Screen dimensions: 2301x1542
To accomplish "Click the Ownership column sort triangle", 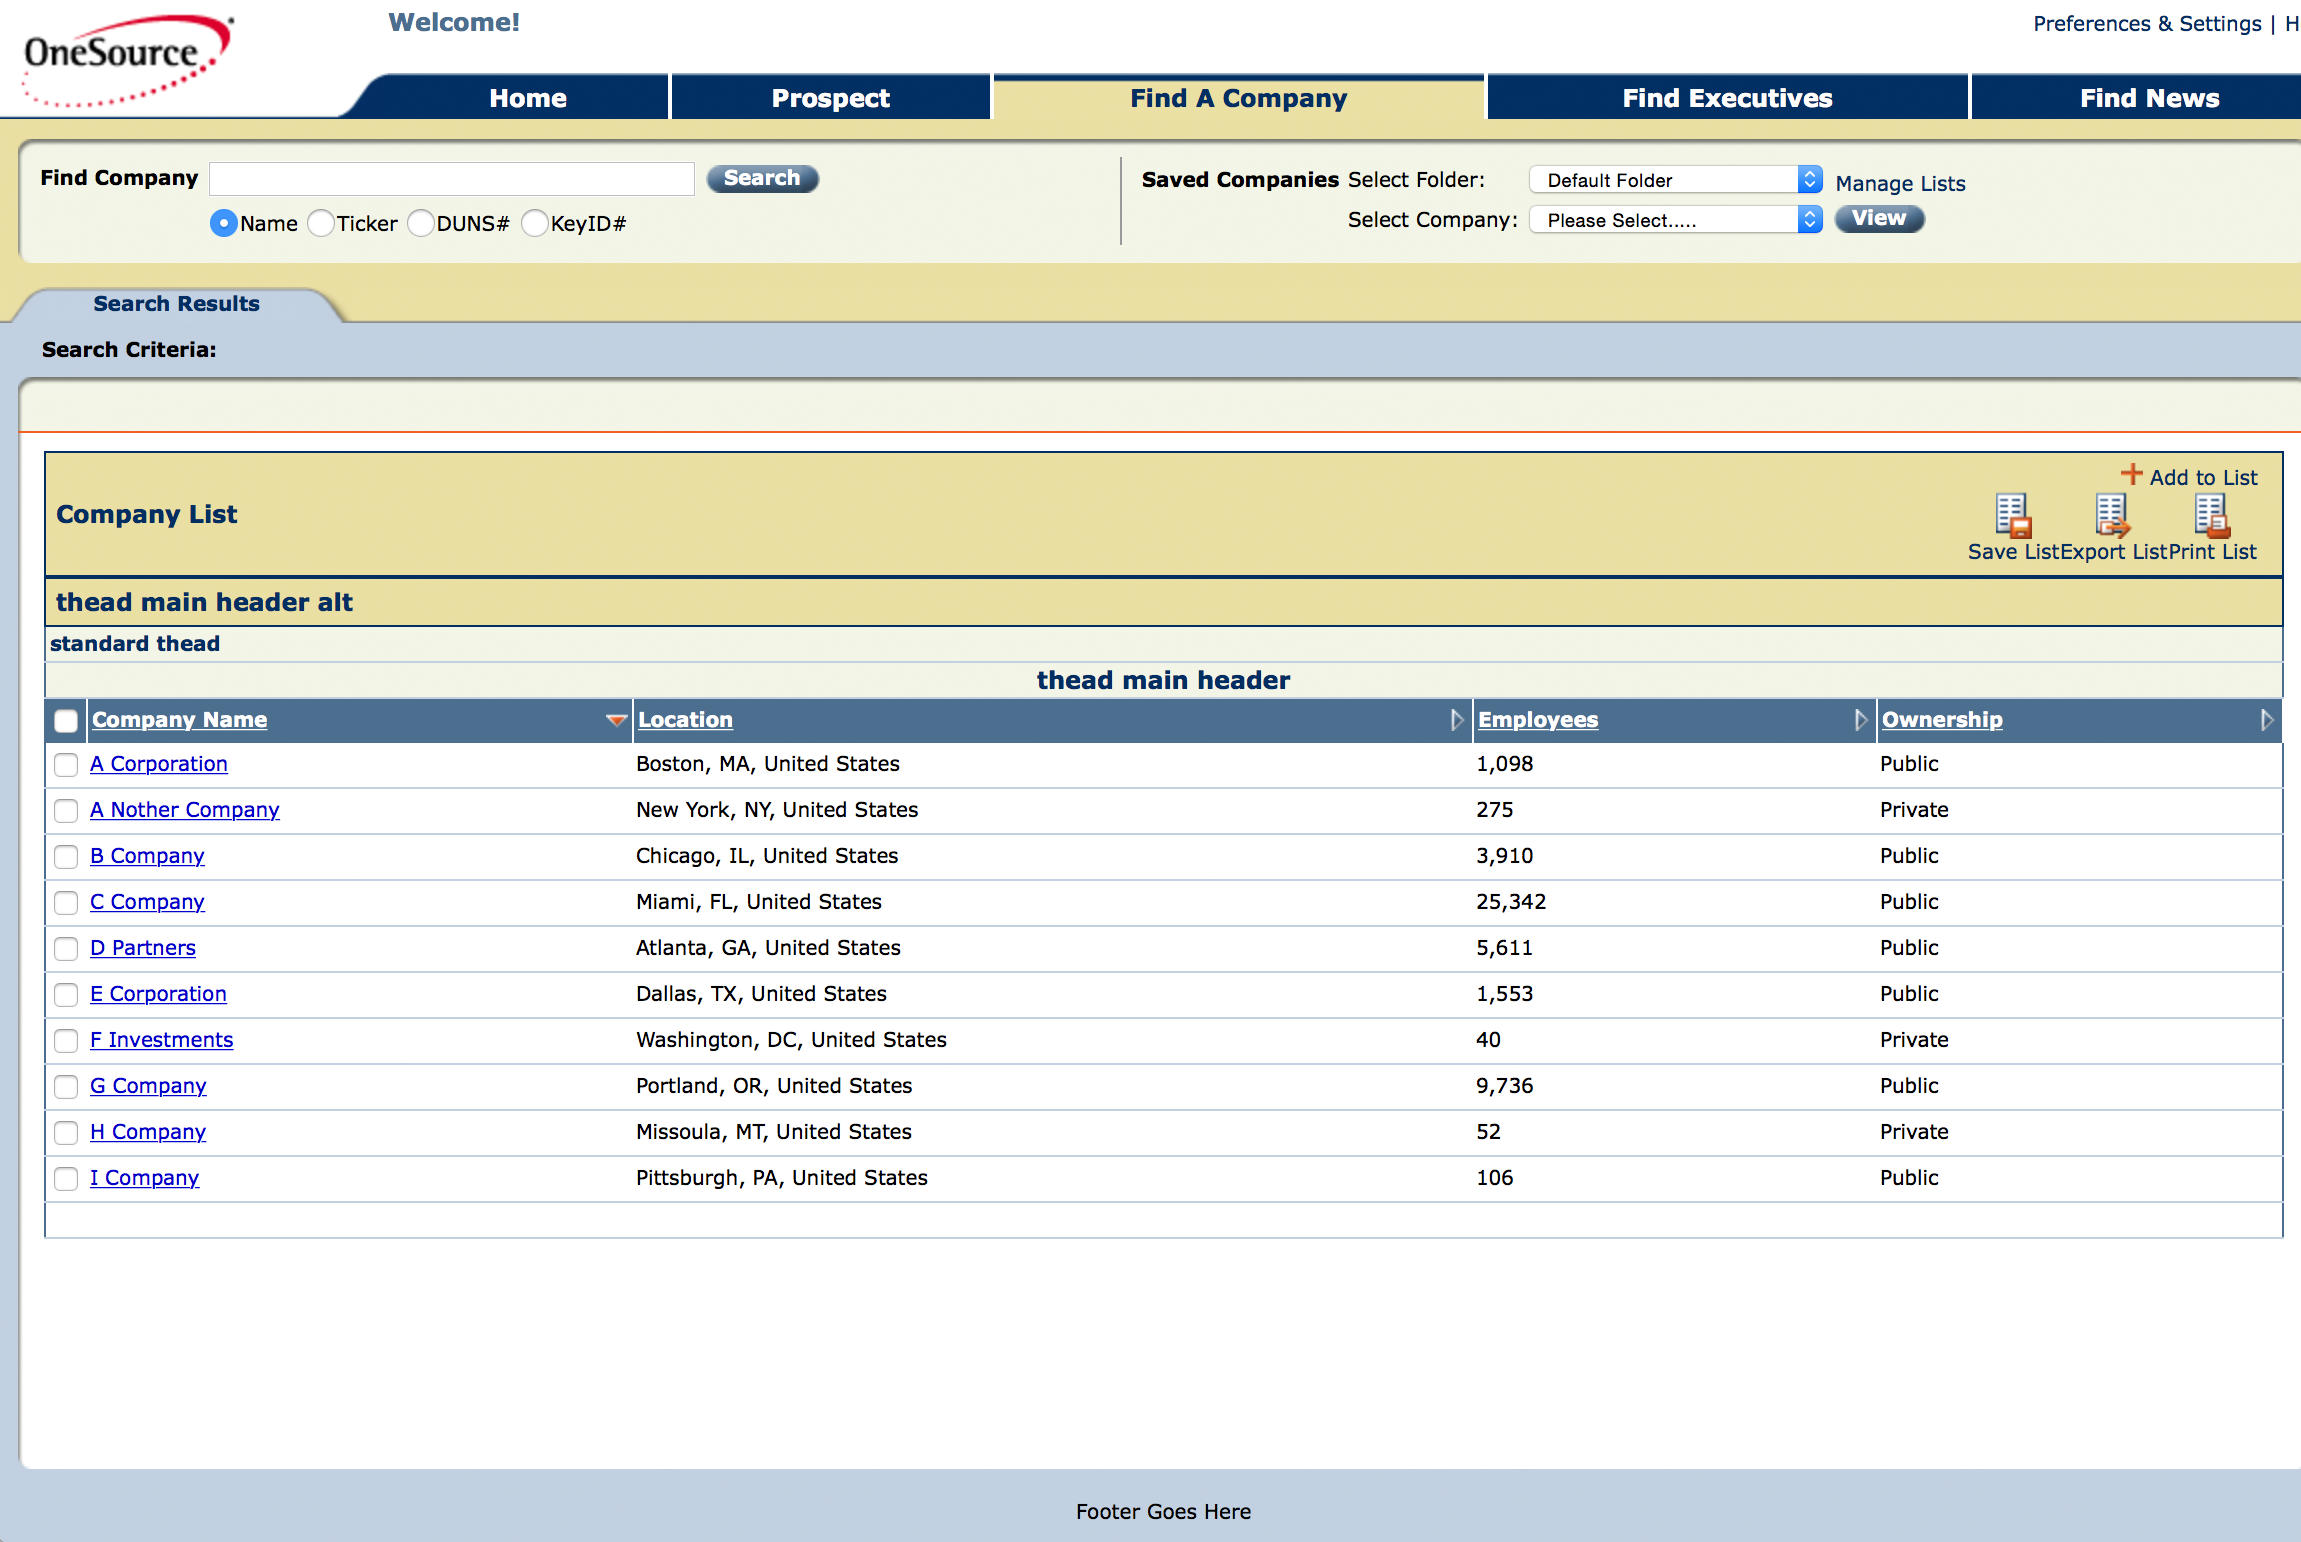I will coord(2266,720).
